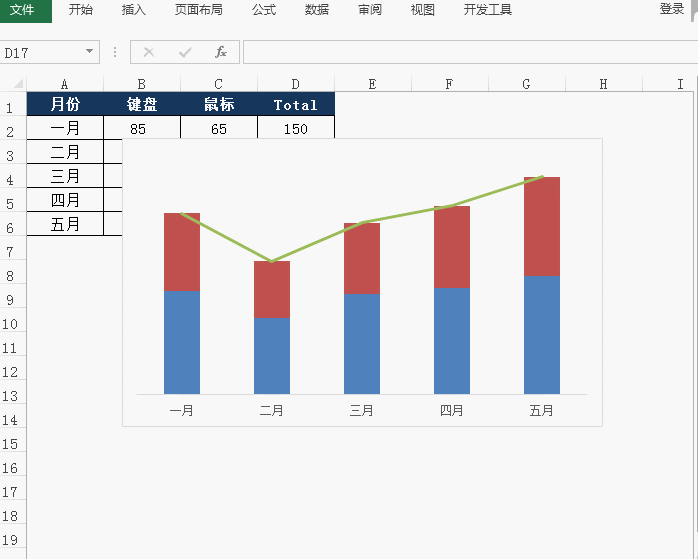Switch to the 插入 ribbon tab

(x=134, y=10)
